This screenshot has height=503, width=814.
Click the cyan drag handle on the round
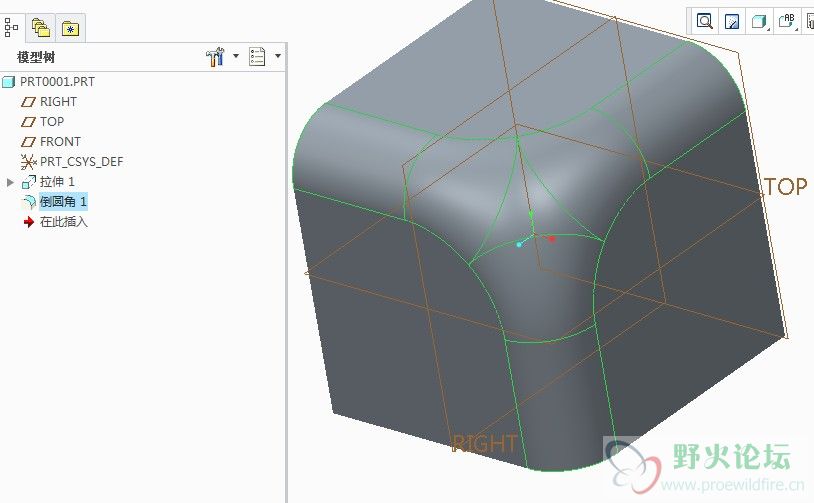point(519,244)
